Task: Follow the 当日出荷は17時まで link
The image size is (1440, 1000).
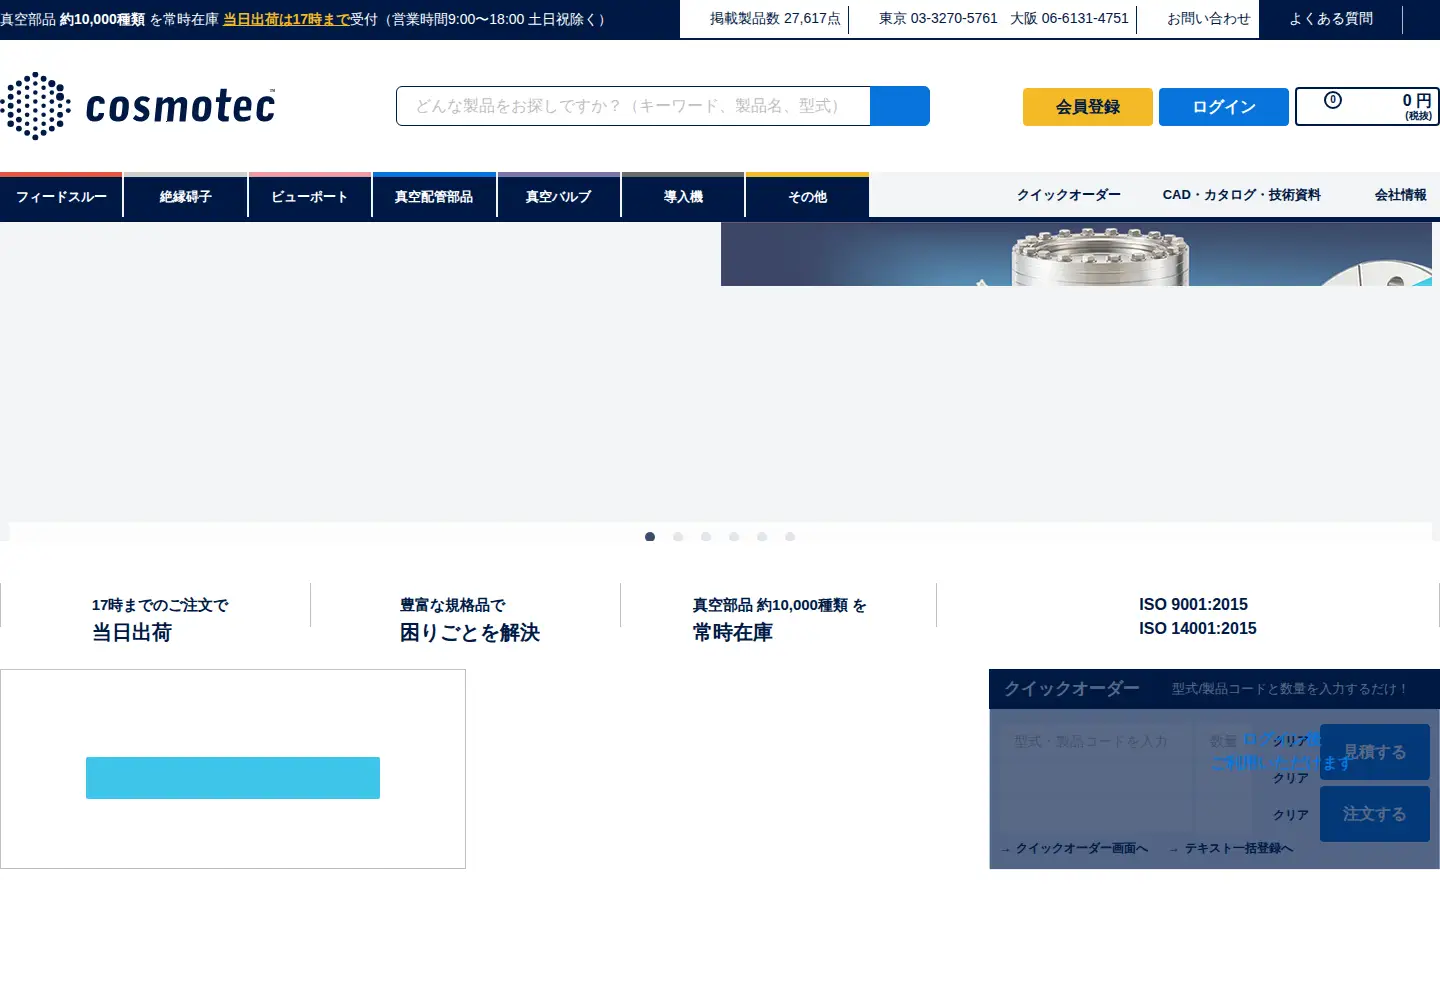Action: 286,19
